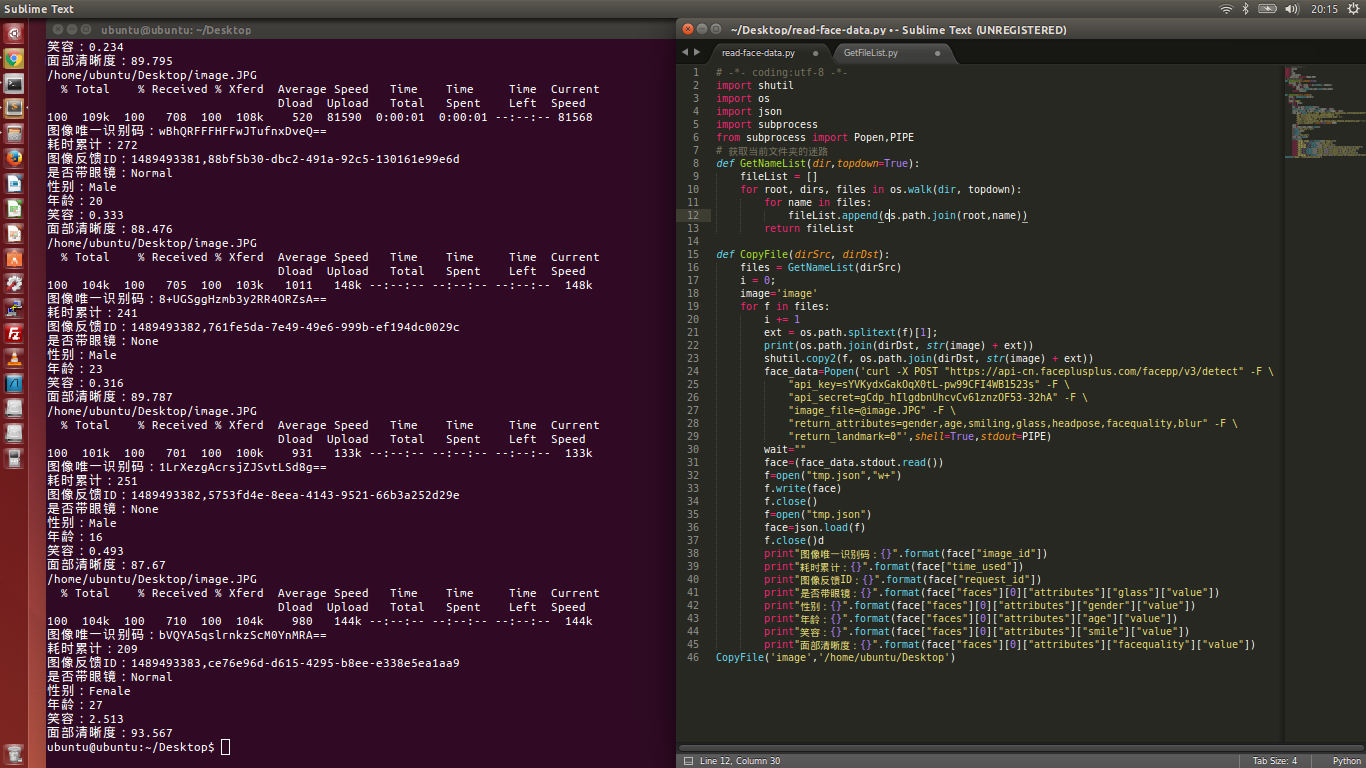Open the Tab Size: 4 selector
Image resolution: width=1366 pixels, height=768 pixels.
coord(1275,761)
